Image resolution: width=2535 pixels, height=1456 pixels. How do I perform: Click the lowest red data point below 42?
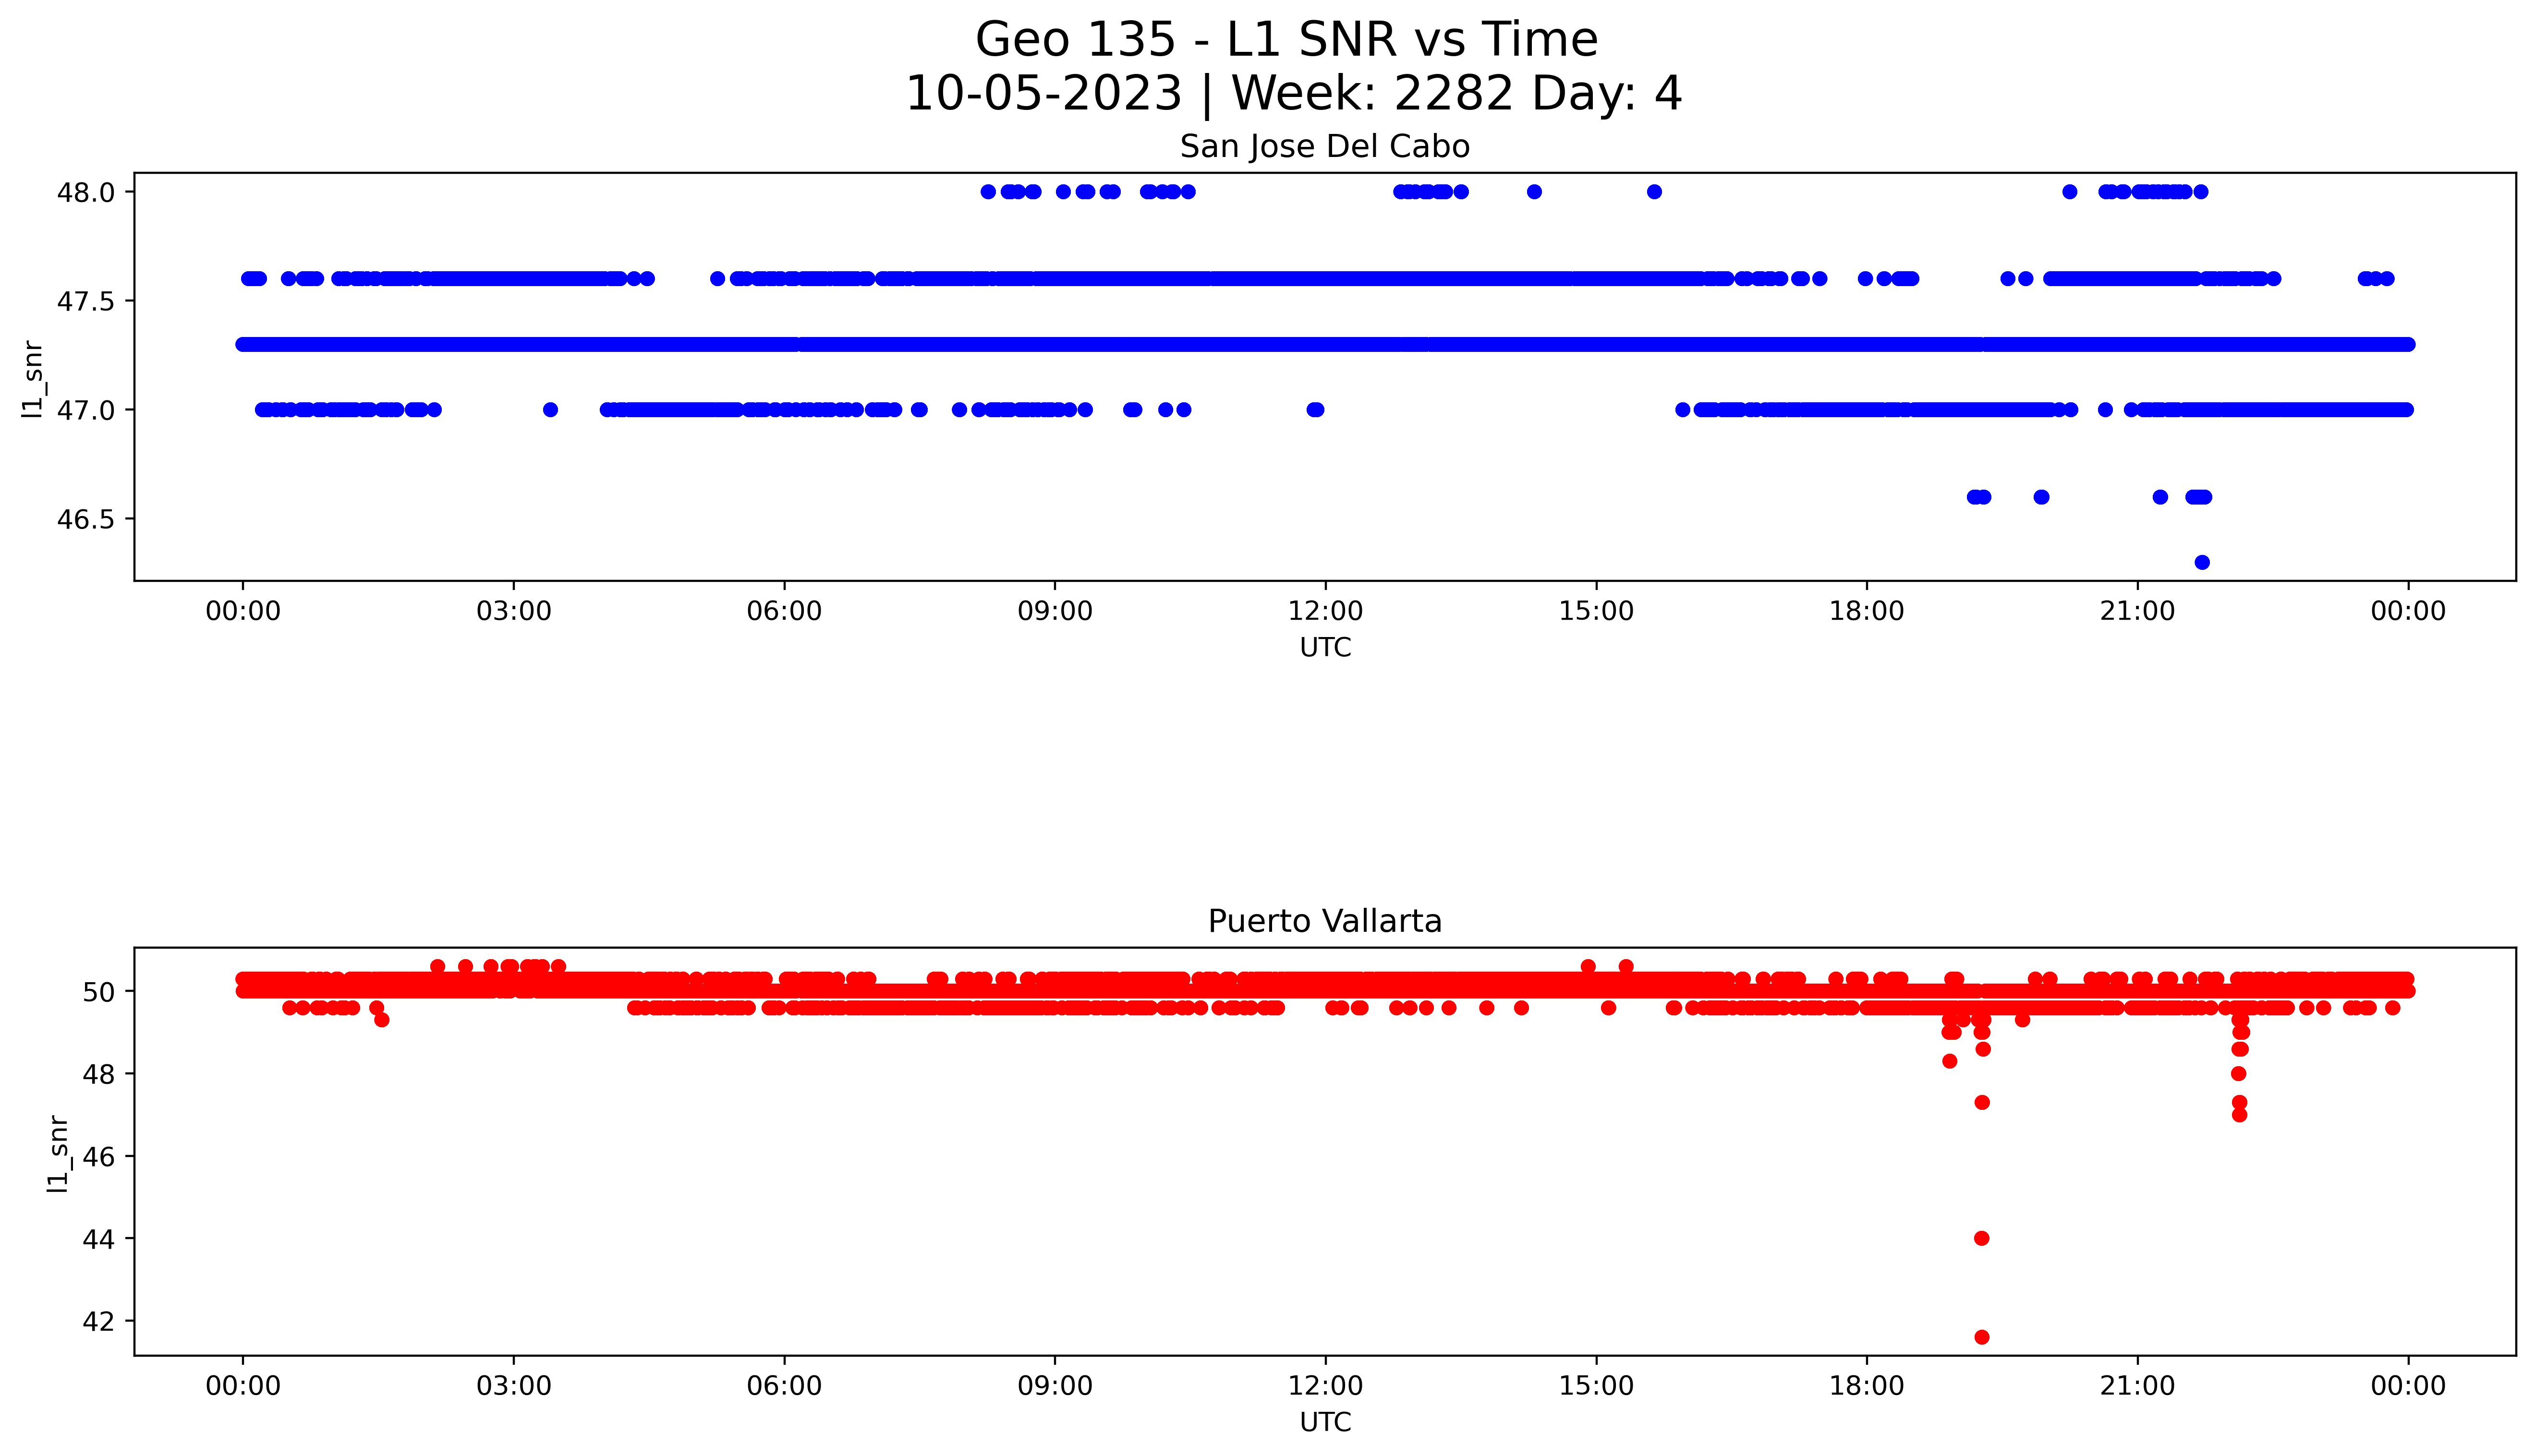(1982, 1337)
